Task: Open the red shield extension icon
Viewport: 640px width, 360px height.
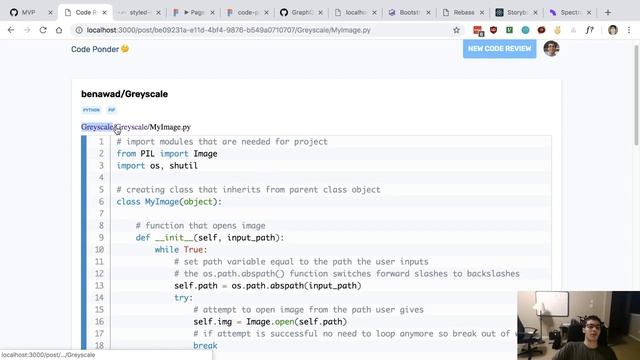Action: (493, 30)
